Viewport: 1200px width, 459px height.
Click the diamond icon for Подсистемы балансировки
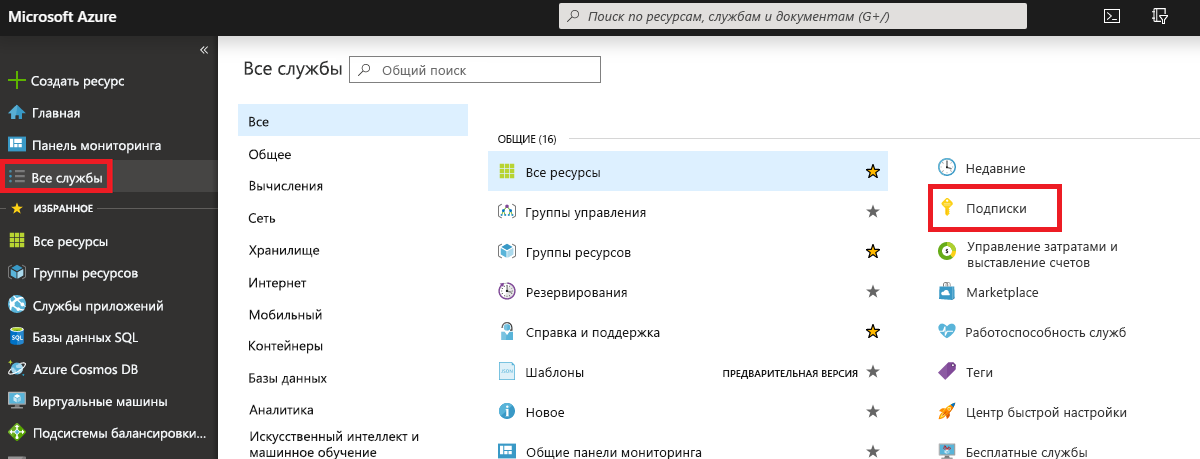pyautogui.click(x=16, y=433)
